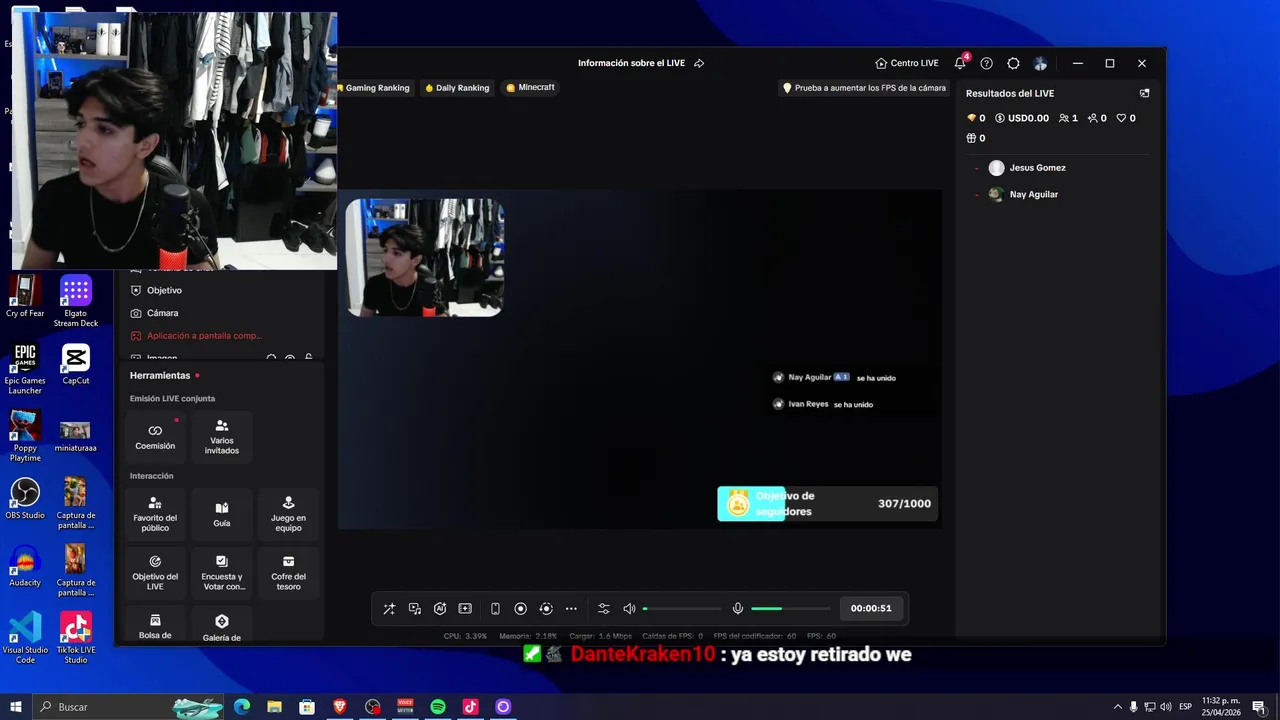Viewport: 1280px width, 720px height.
Task: Open the Minecraft tag tab
Action: [530, 88]
